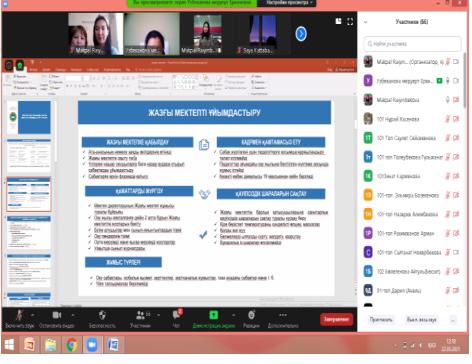
Task: Click the red End meeting button
Action: tap(336, 319)
